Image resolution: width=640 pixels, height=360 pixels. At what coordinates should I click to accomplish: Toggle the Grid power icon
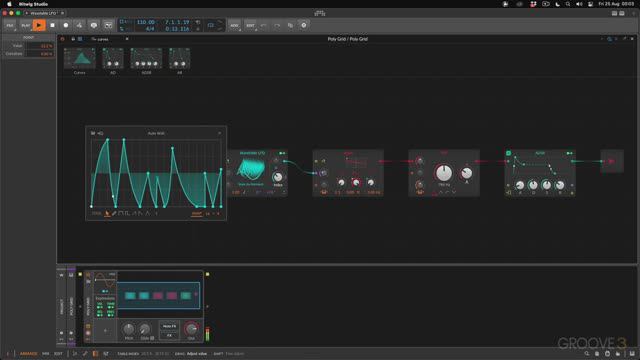[62, 39]
